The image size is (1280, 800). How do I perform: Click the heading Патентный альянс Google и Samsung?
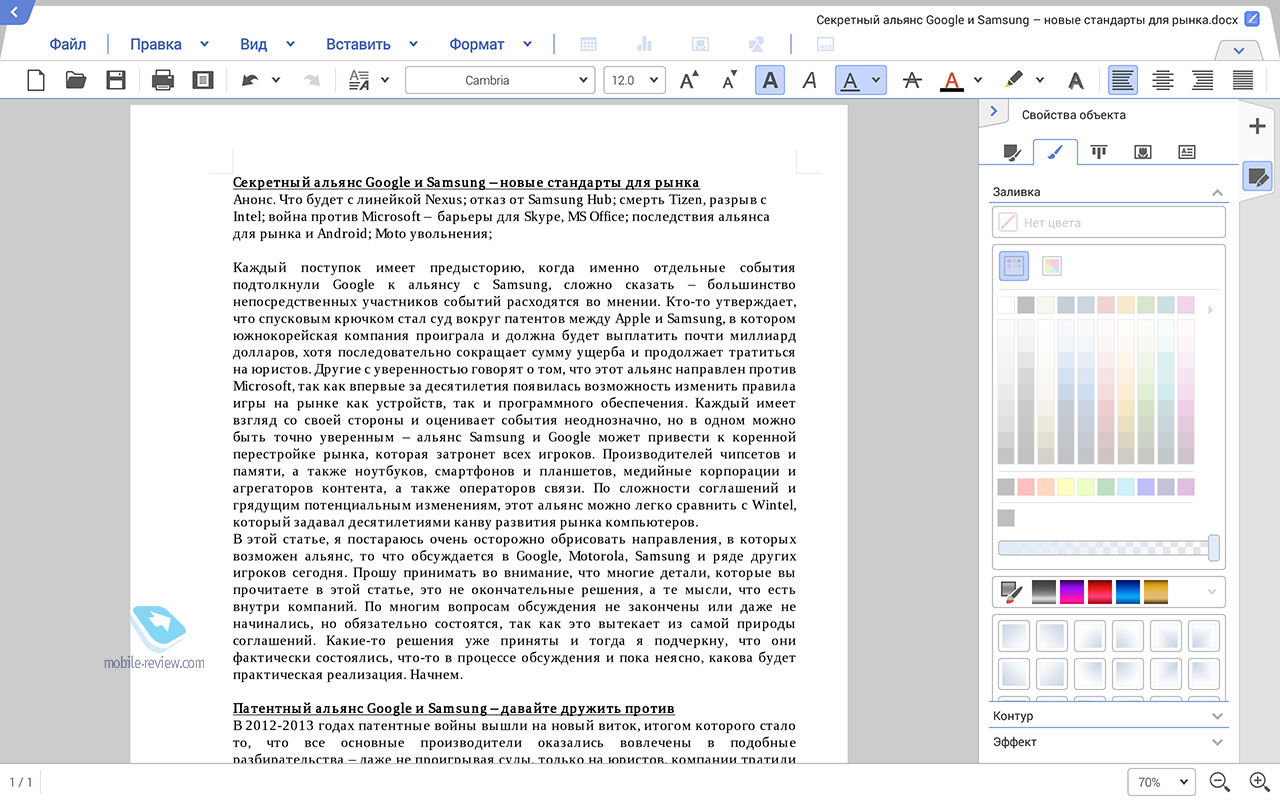point(454,708)
